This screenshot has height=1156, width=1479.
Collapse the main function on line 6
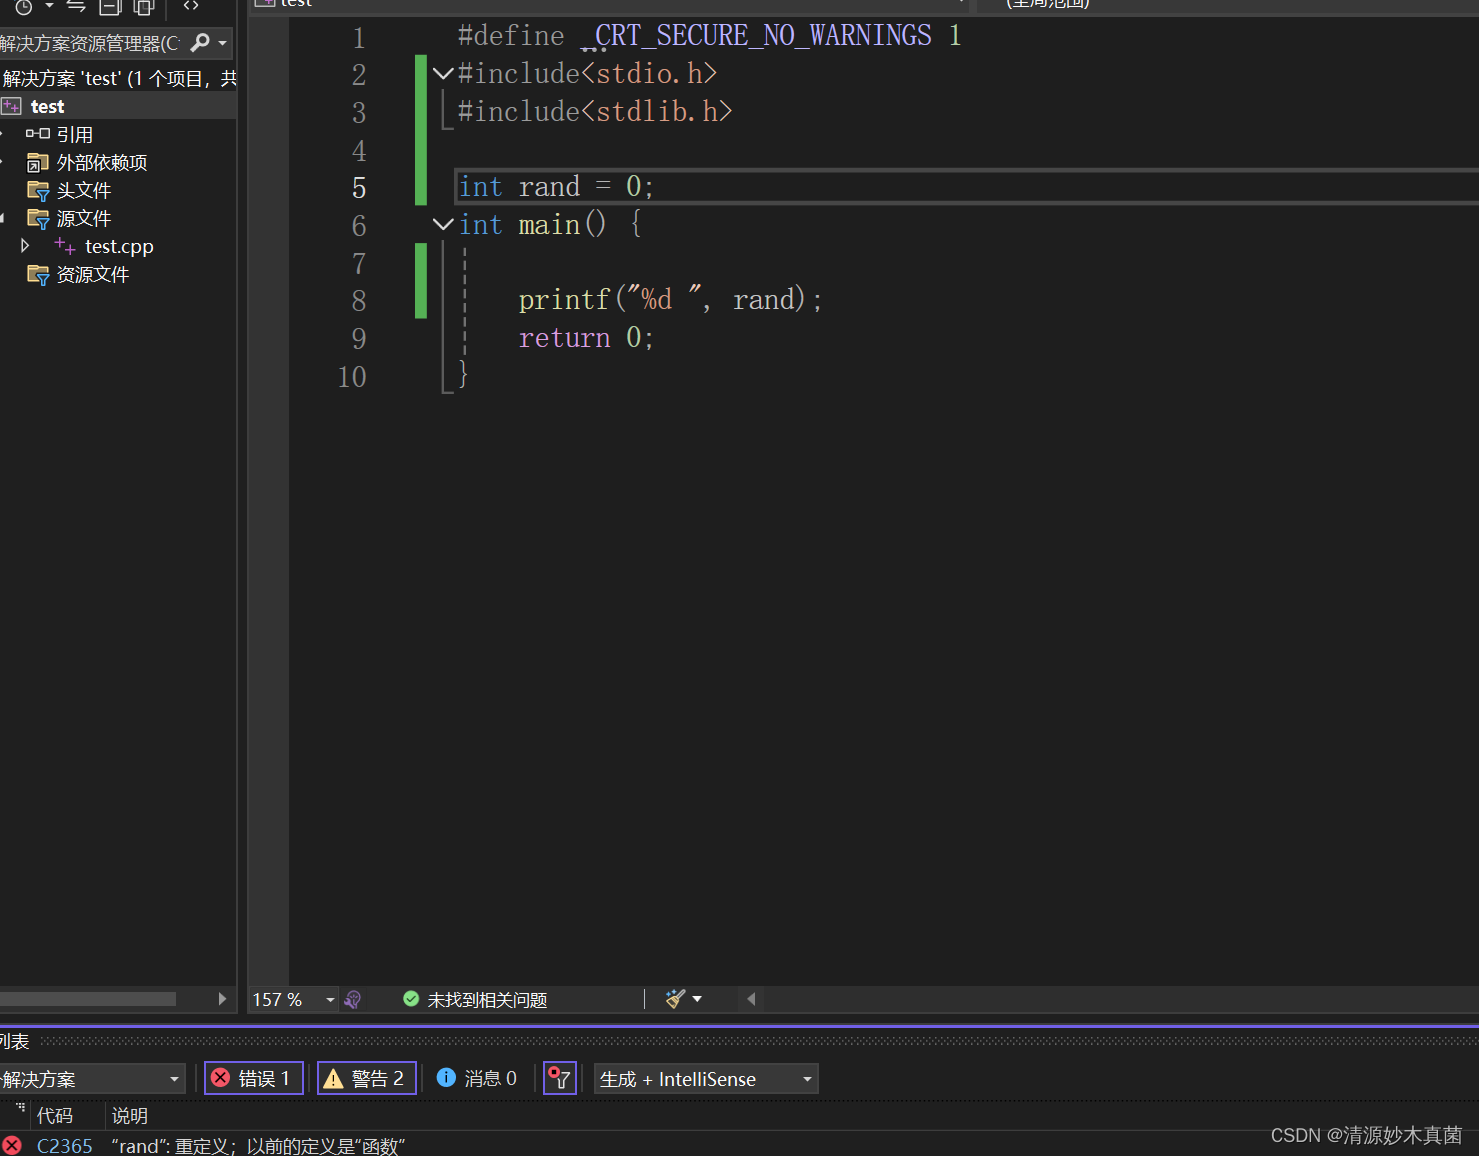(443, 224)
